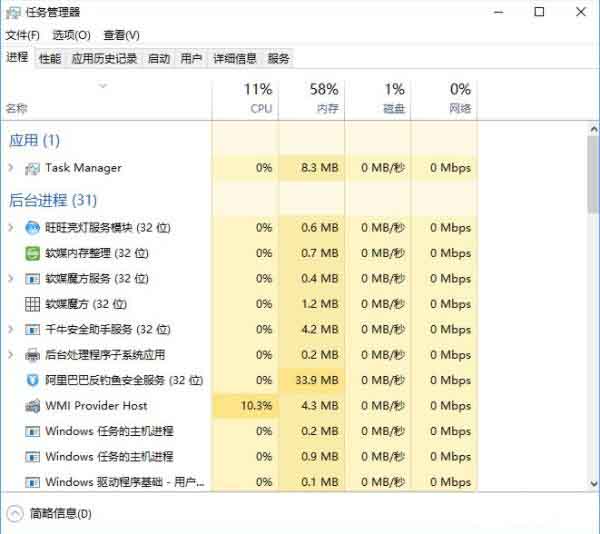The height and width of the screenshot is (534, 600).
Task: Click the second Windows 任务的主机进程 icon
Action: tap(32, 457)
